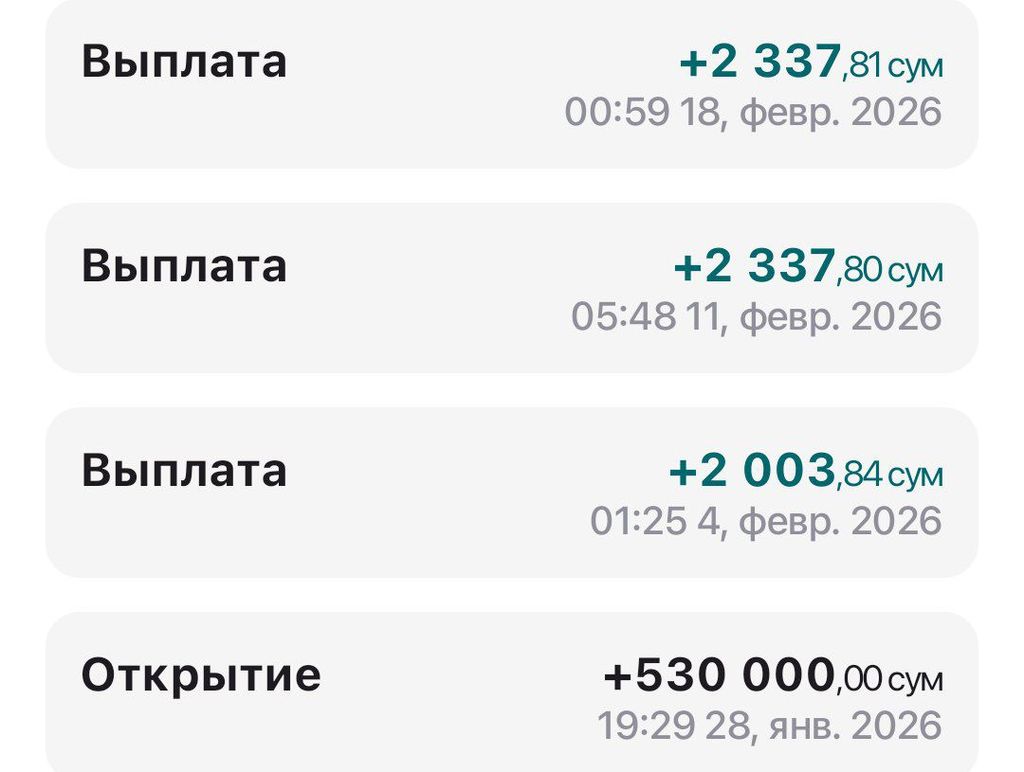Tap the Выплата label of the 2 337,80 payout
The height and width of the screenshot is (772, 1024).
point(184,267)
